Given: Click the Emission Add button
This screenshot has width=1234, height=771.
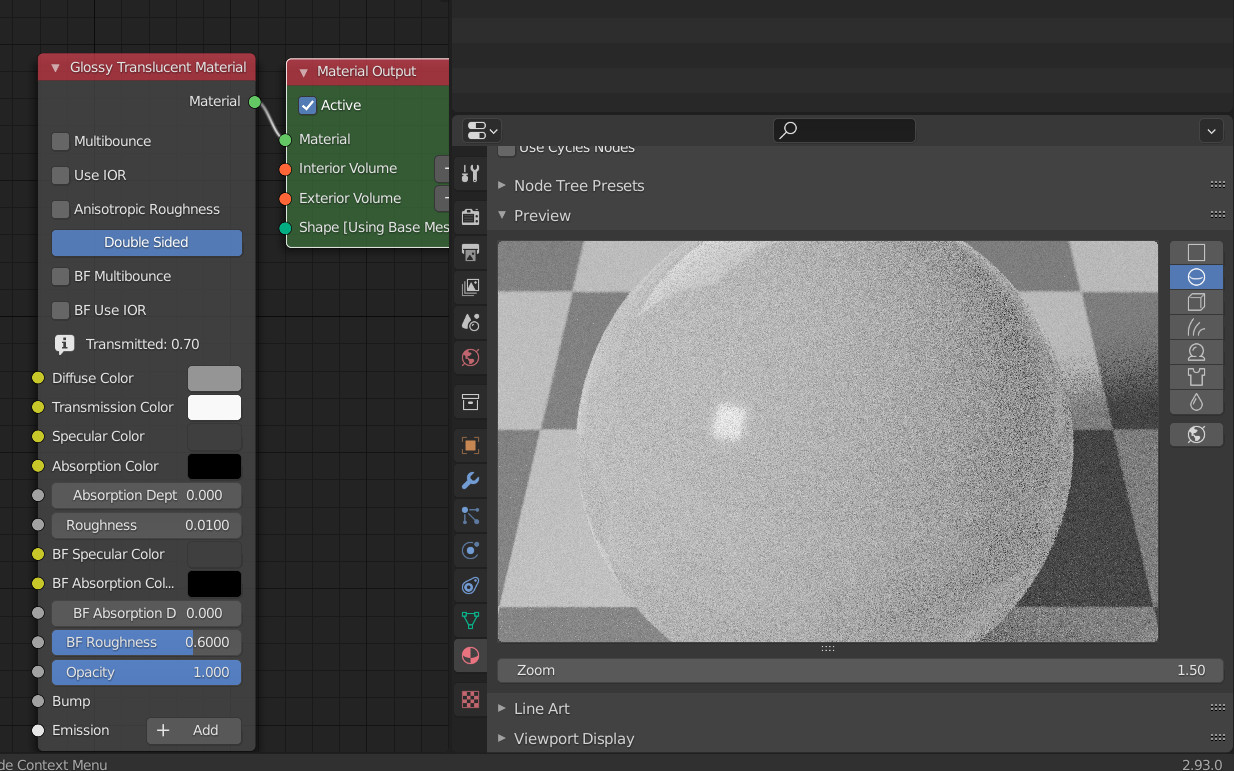Looking at the screenshot, I should [x=194, y=731].
